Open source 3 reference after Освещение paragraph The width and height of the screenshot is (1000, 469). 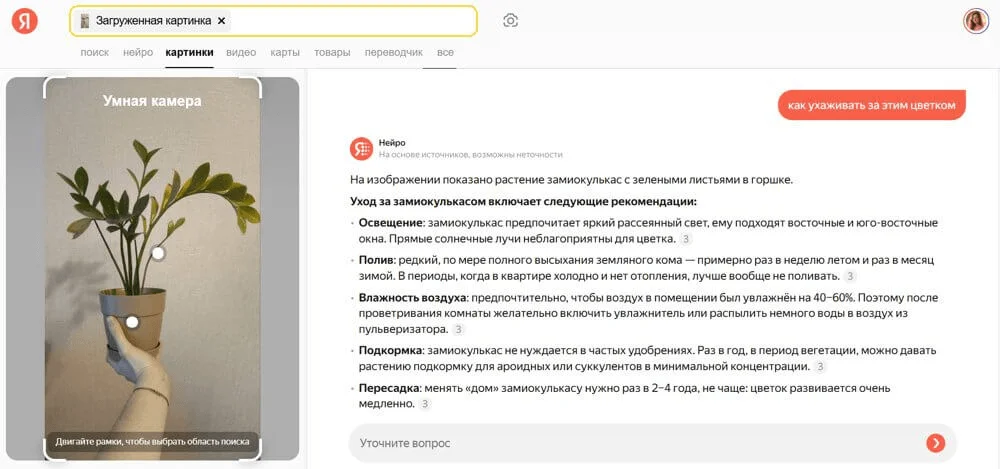(685, 239)
